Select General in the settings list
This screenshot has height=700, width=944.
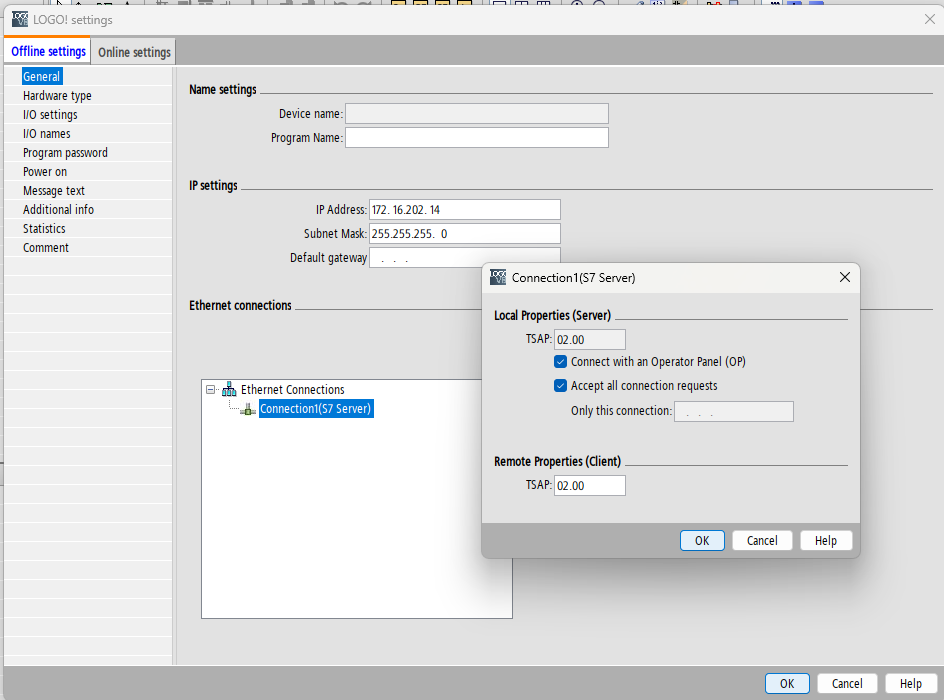[x=42, y=76]
